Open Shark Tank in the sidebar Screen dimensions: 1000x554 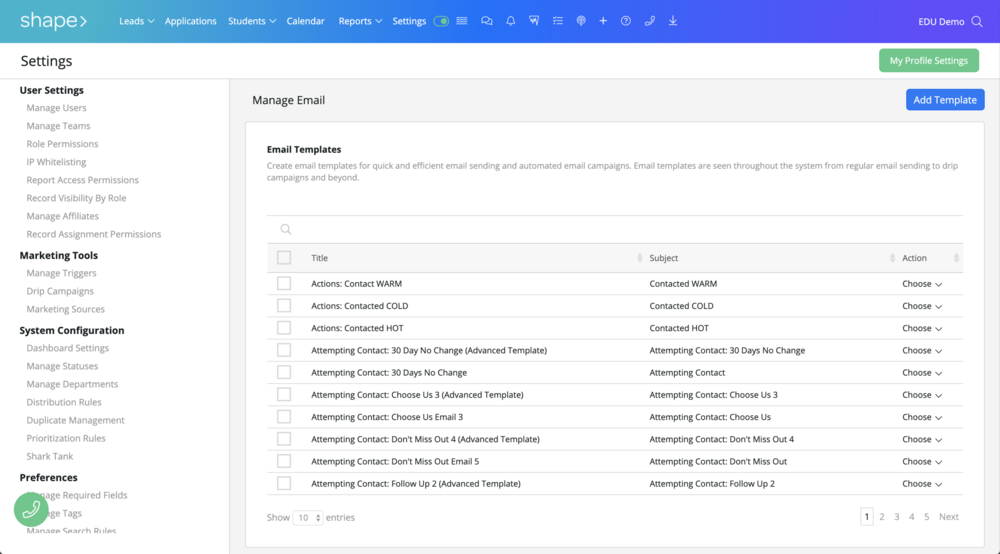pyautogui.click(x=50, y=456)
